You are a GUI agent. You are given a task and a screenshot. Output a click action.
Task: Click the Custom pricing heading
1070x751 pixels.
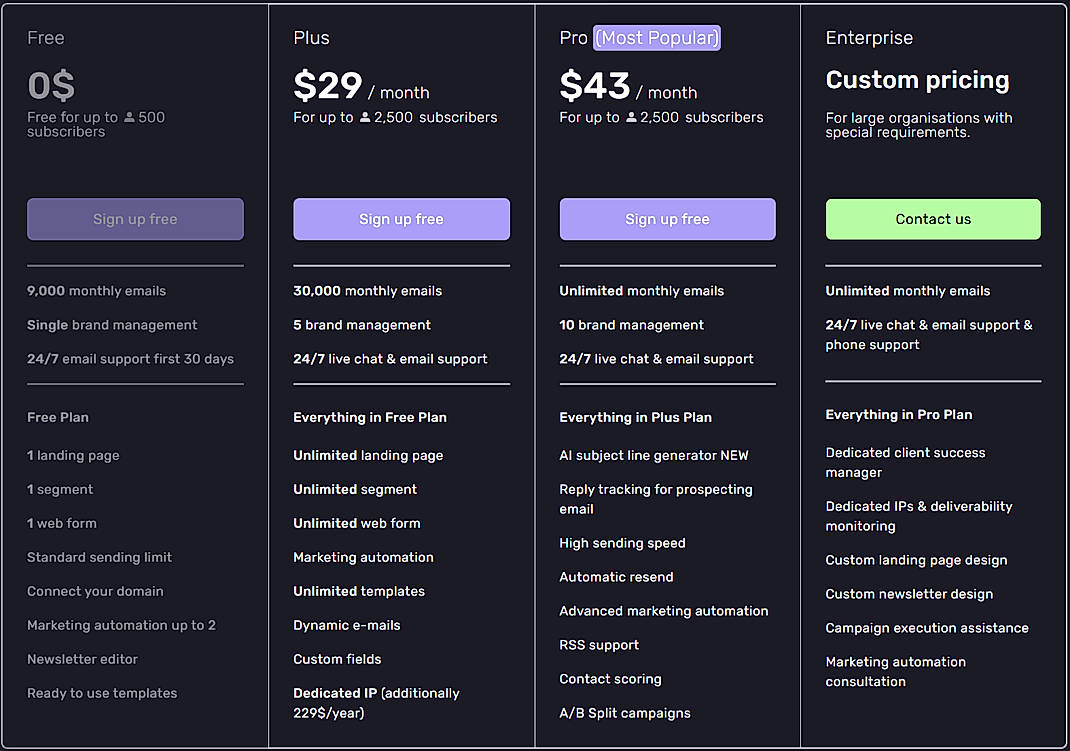[917, 80]
